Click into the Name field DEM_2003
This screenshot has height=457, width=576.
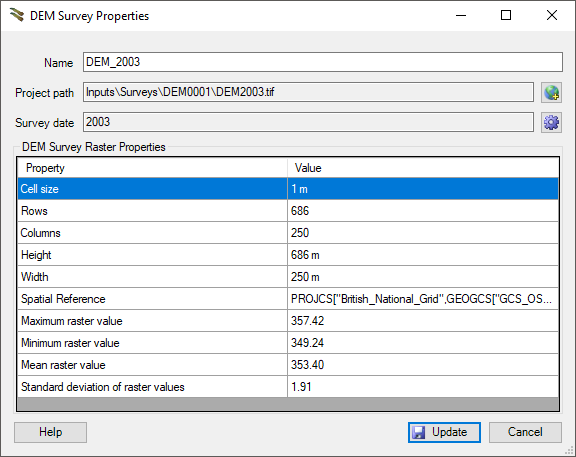point(323,62)
